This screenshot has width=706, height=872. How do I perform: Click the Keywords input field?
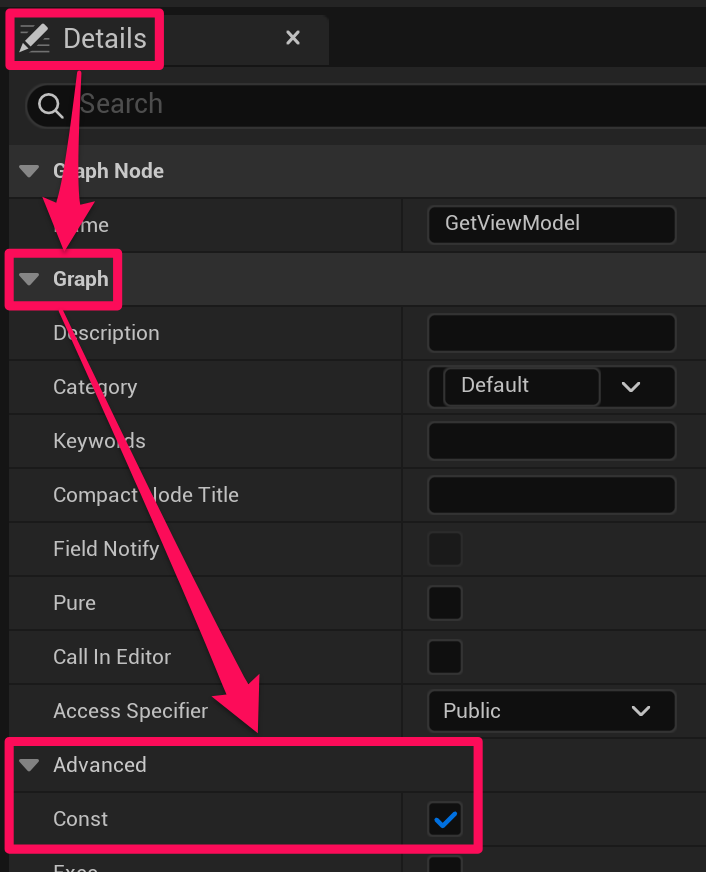coord(551,441)
